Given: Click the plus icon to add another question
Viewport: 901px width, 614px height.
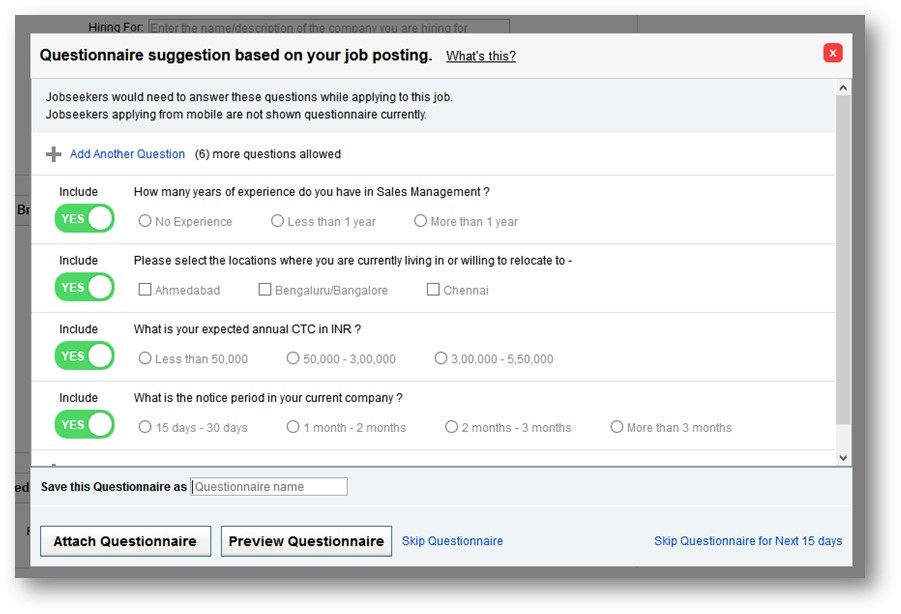Looking at the screenshot, I should tap(53, 154).
